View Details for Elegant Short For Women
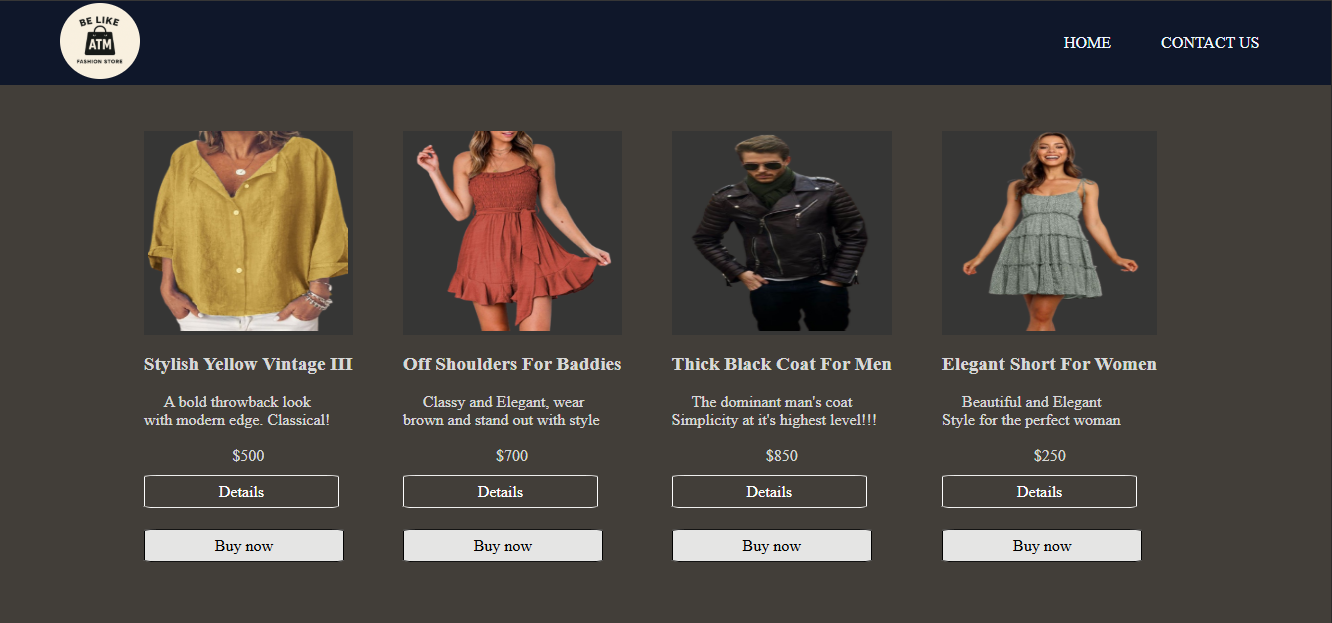 pyautogui.click(x=1039, y=492)
